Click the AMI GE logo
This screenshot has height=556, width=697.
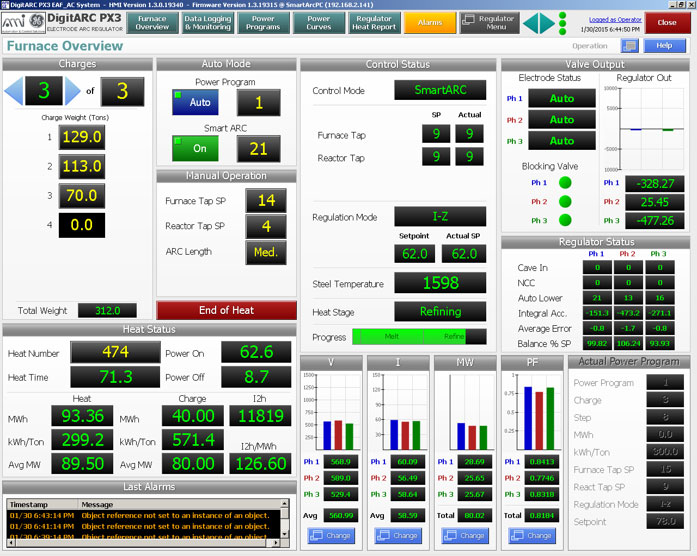click(23, 23)
